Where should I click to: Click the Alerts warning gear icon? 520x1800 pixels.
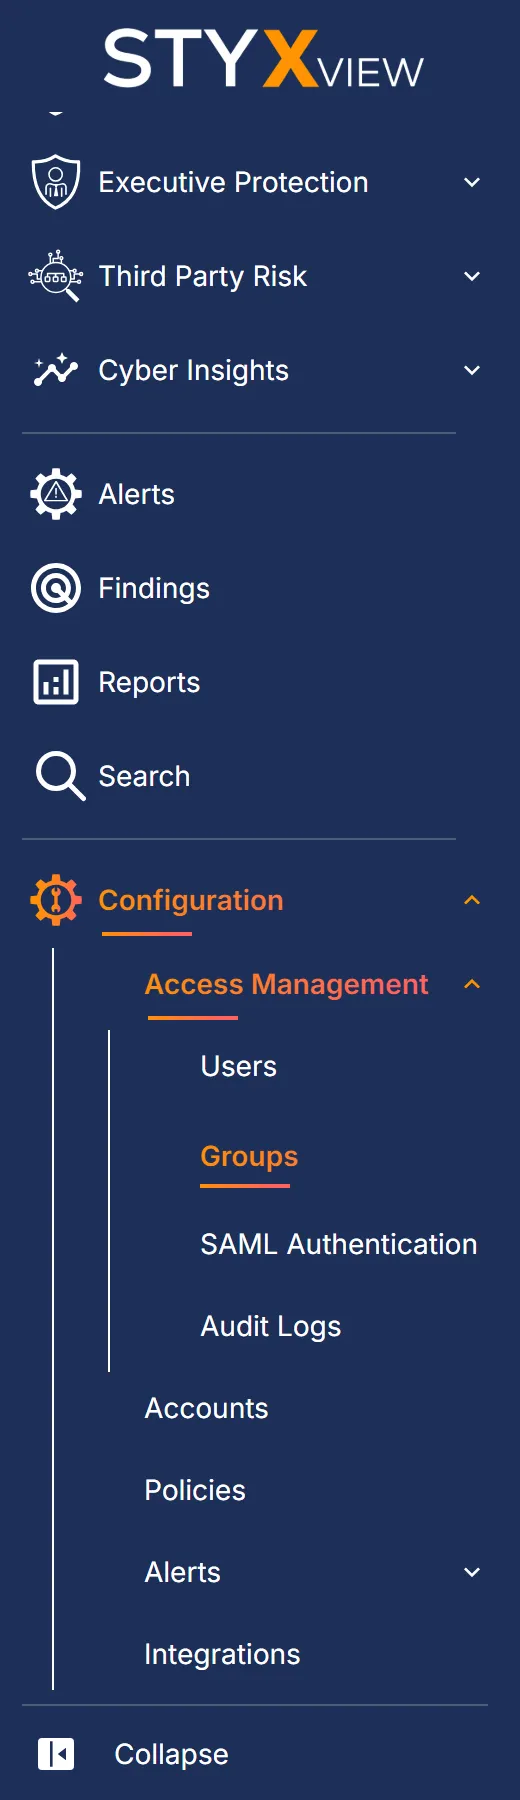point(56,494)
